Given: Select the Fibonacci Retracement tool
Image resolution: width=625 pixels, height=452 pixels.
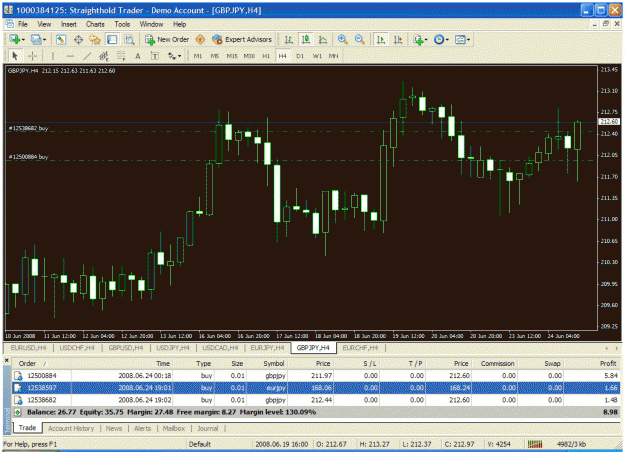Looking at the screenshot, I should pos(121,56).
